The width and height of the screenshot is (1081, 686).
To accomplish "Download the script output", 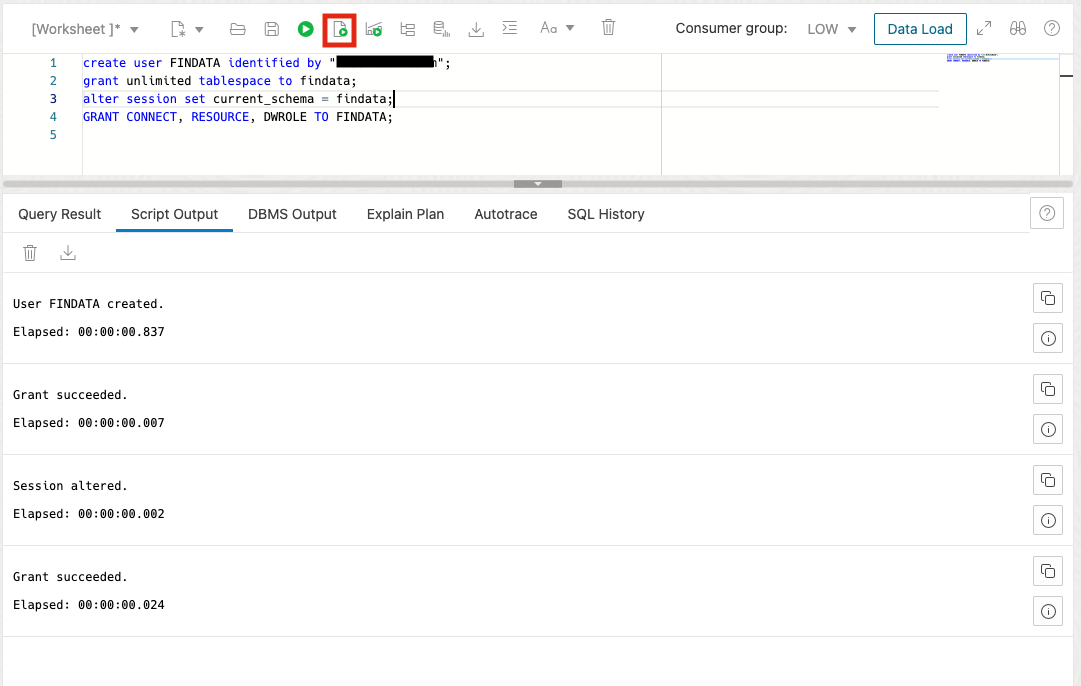I will click(68, 253).
